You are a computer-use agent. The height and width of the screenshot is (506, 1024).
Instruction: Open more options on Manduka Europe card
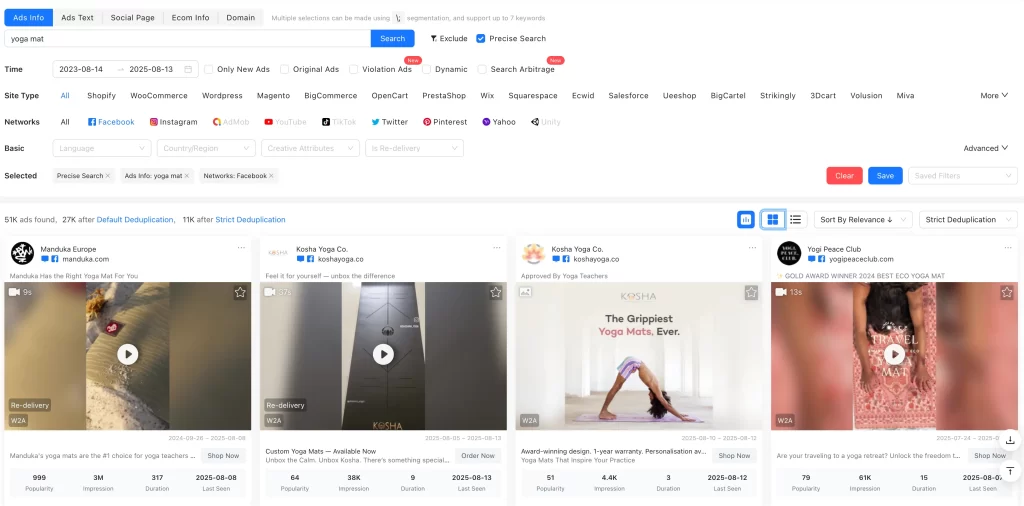pos(242,248)
